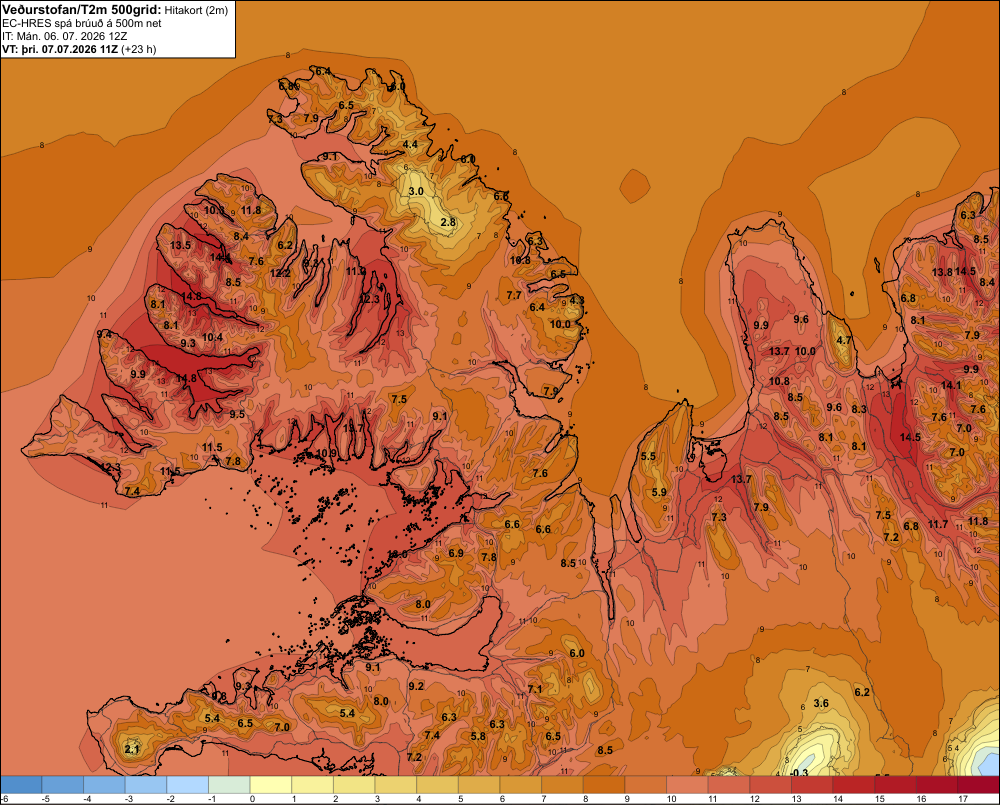Click the temperature value '5.8' on the map
Viewport: 1000px width, 805px height.
(x=478, y=736)
